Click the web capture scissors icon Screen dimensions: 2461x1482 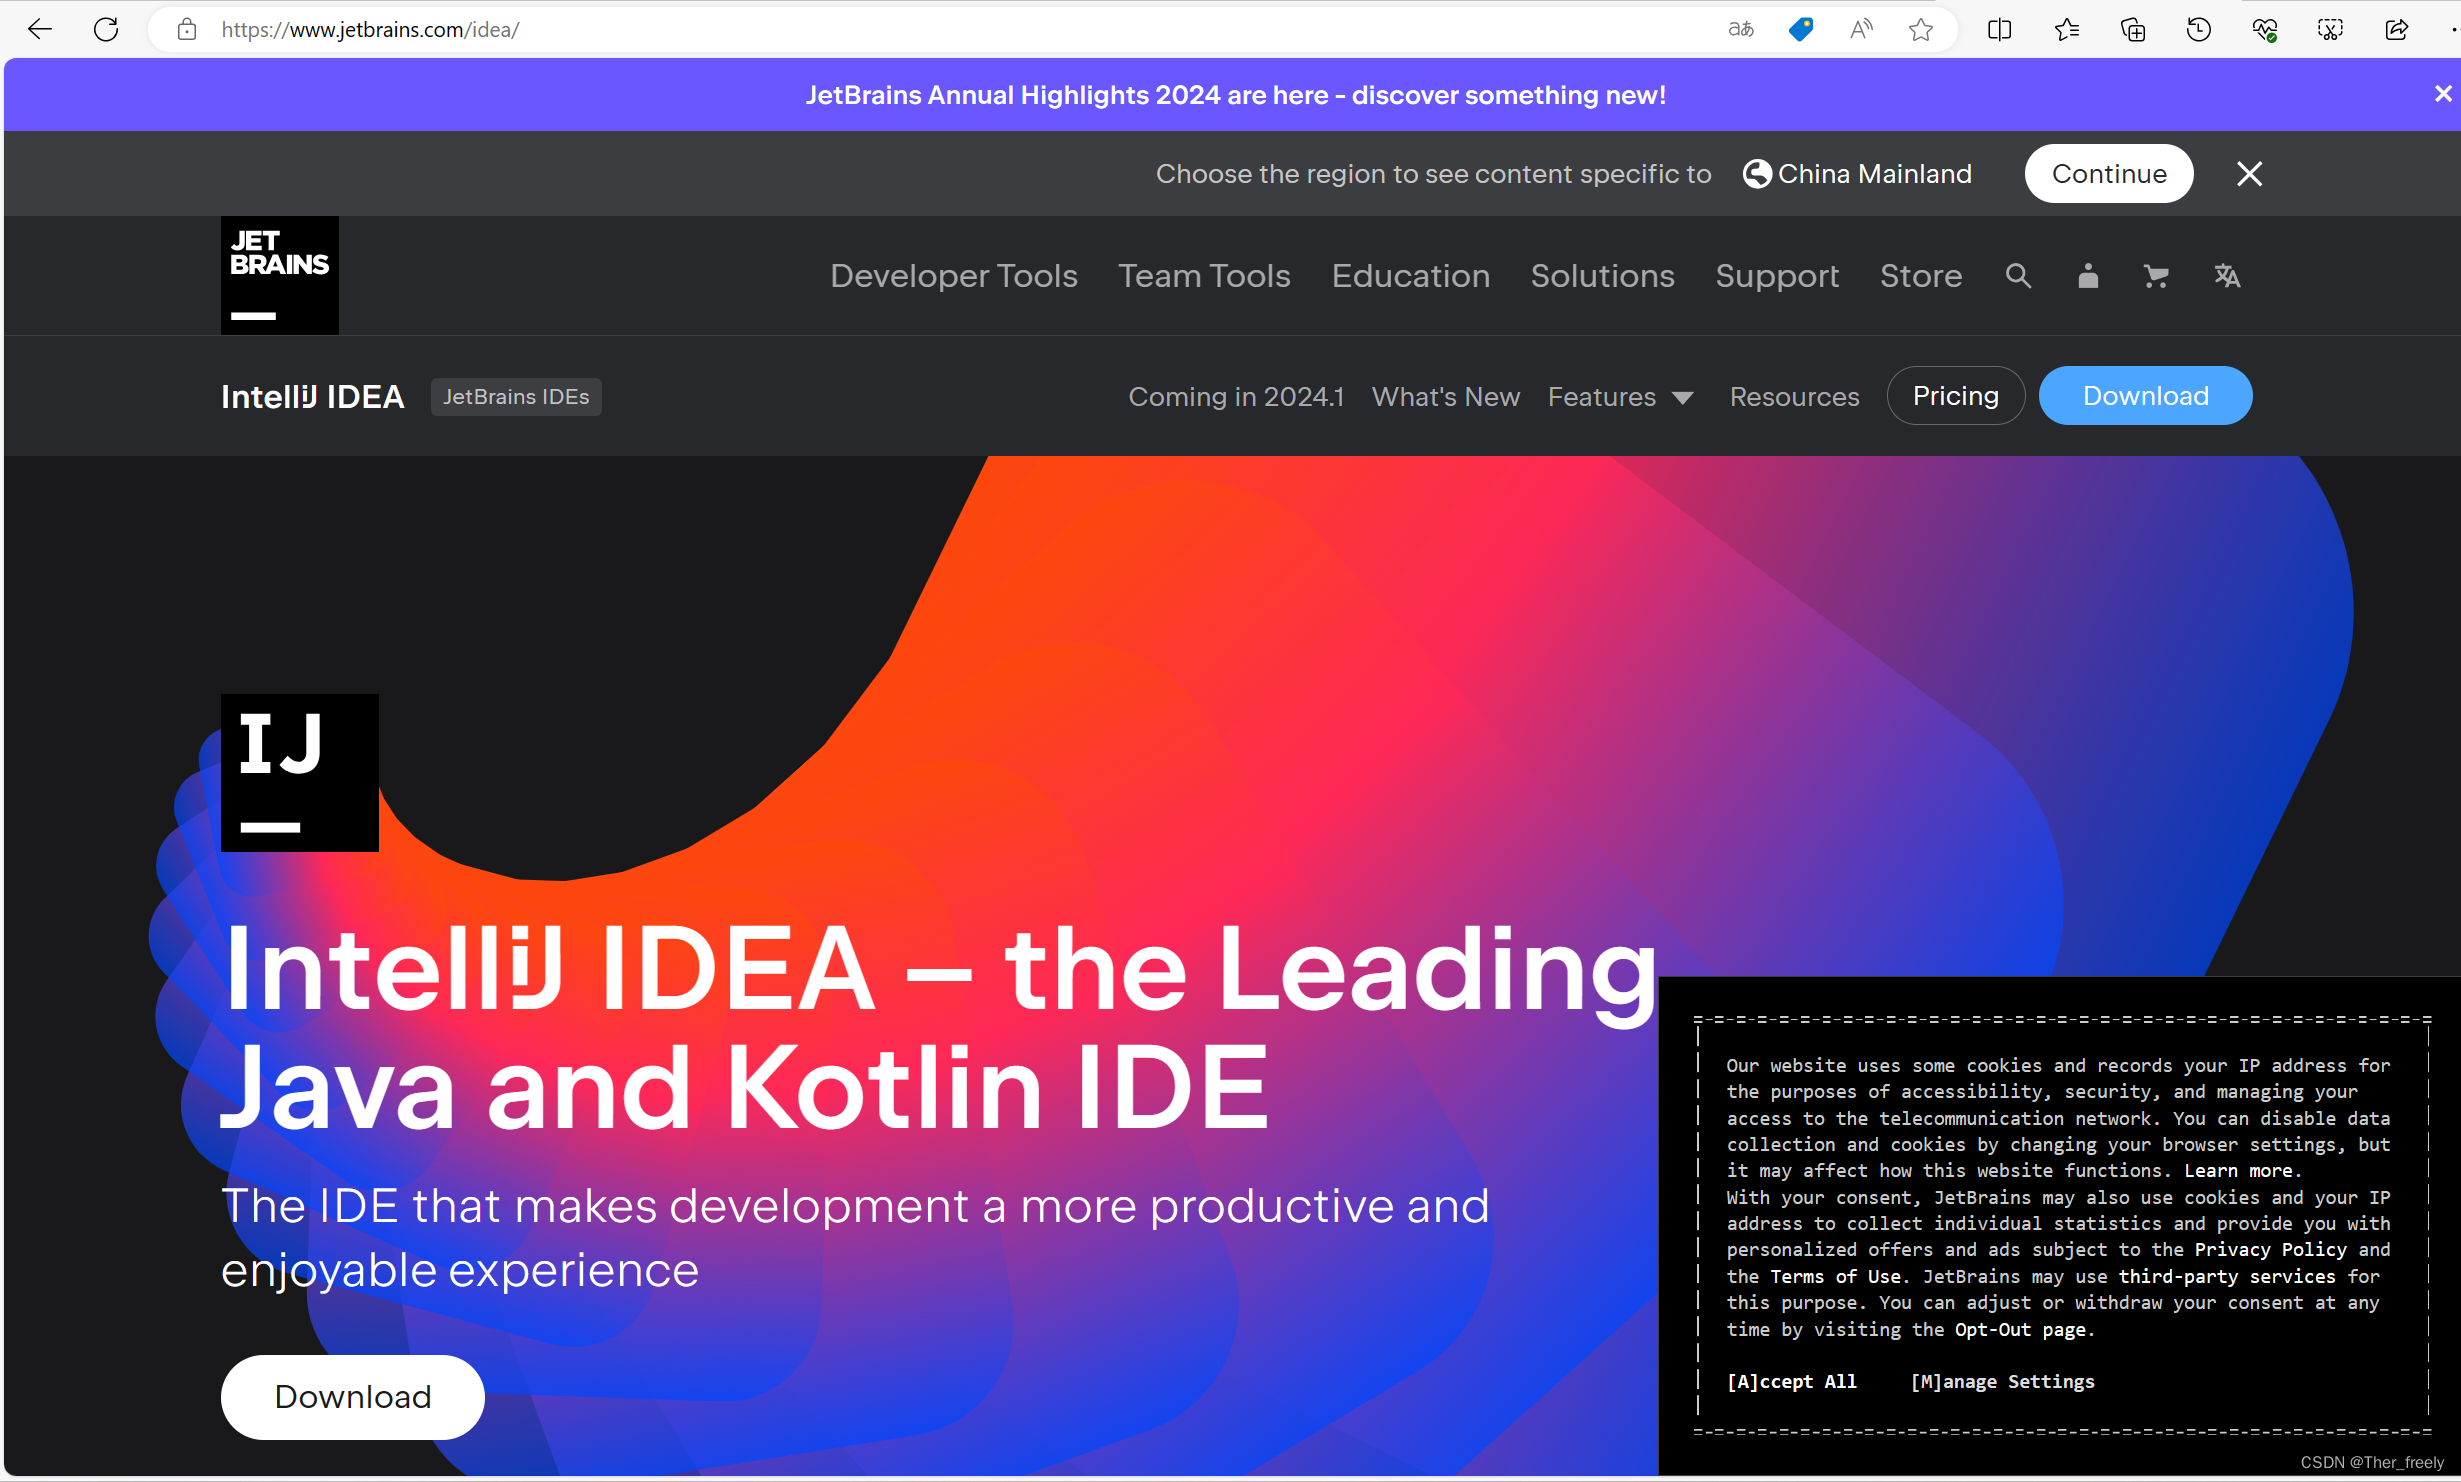(x=2330, y=30)
